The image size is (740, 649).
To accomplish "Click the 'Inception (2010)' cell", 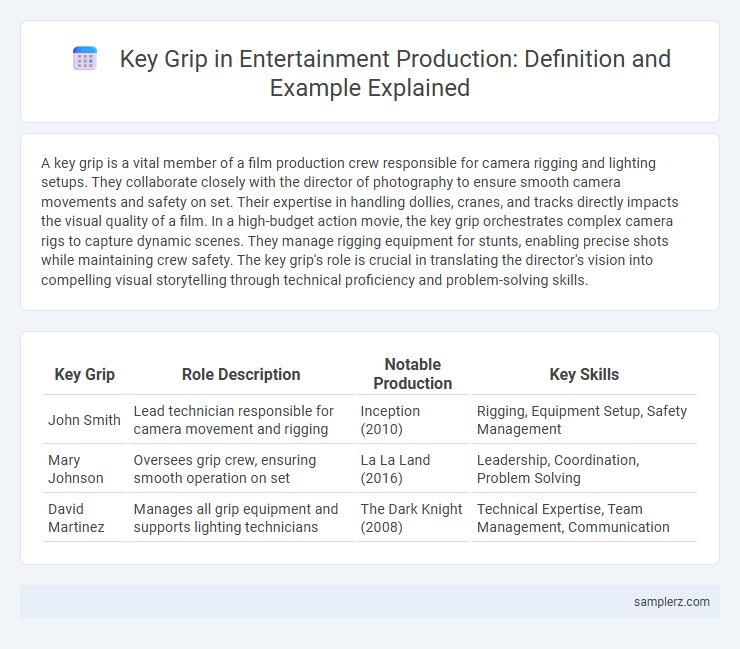I will [x=412, y=420].
